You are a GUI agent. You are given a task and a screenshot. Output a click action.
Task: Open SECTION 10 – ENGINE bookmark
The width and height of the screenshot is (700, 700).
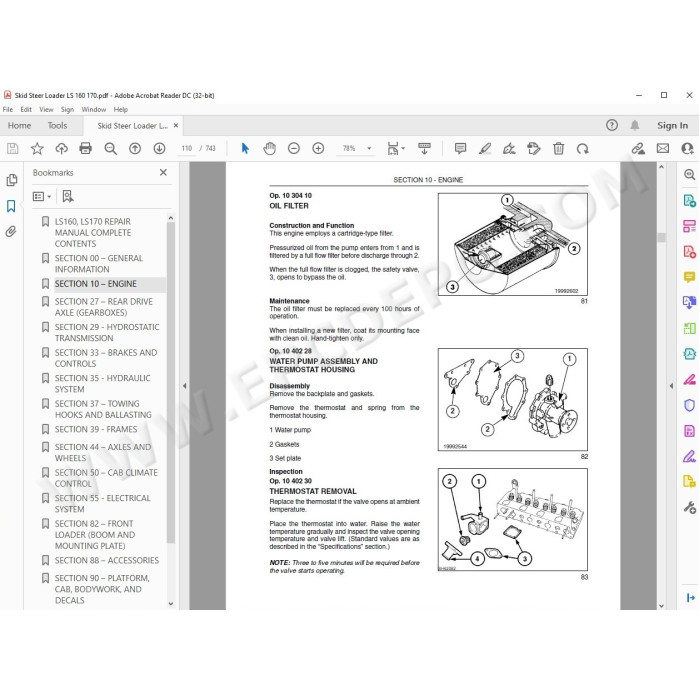(x=96, y=284)
